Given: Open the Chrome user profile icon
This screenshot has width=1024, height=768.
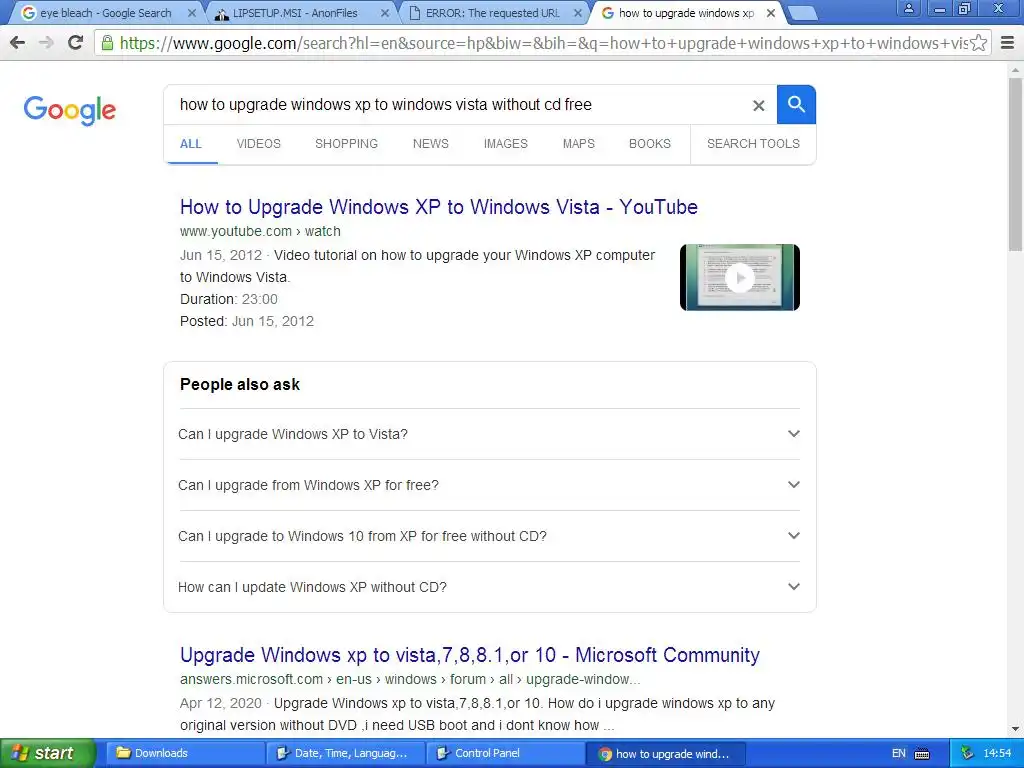Looking at the screenshot, I should 908,8.
